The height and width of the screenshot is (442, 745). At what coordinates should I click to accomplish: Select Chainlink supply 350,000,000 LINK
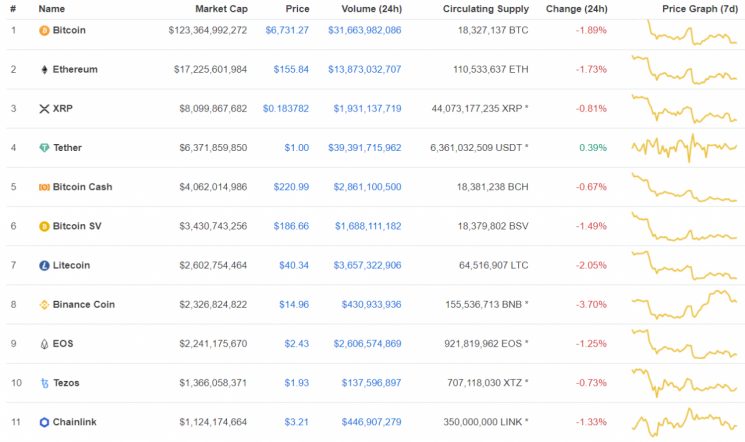coord(486,422)
